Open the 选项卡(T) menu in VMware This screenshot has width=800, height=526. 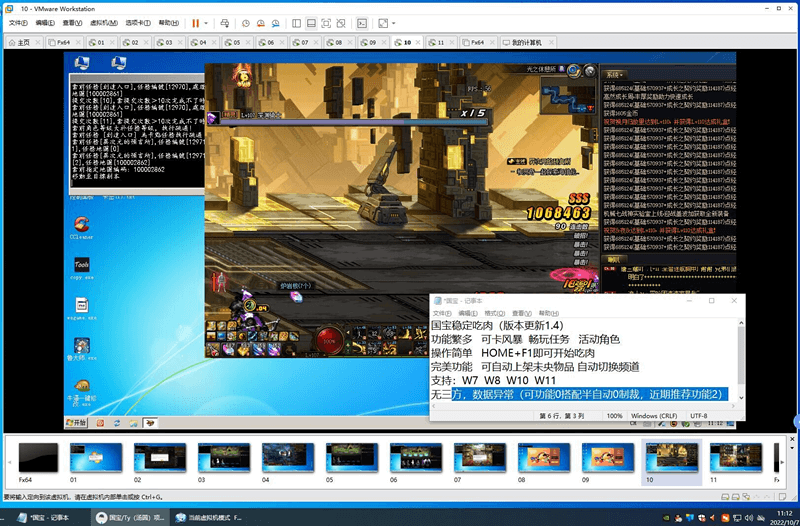[x=138, y=23]
